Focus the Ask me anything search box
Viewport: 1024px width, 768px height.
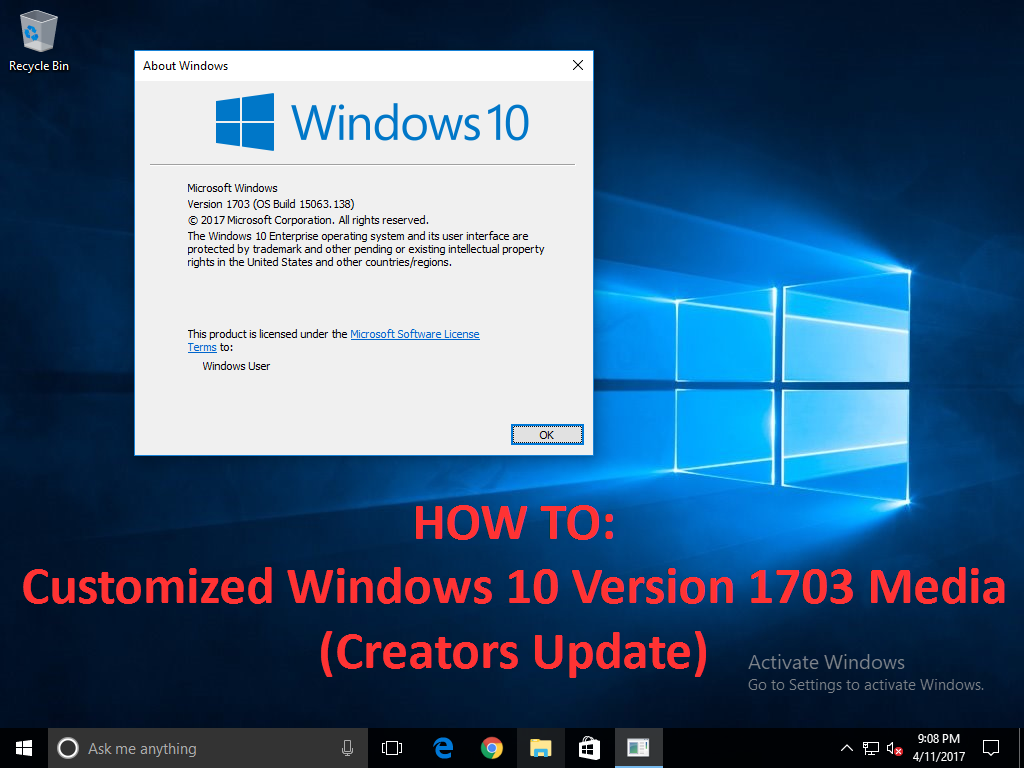coord(208,748)
